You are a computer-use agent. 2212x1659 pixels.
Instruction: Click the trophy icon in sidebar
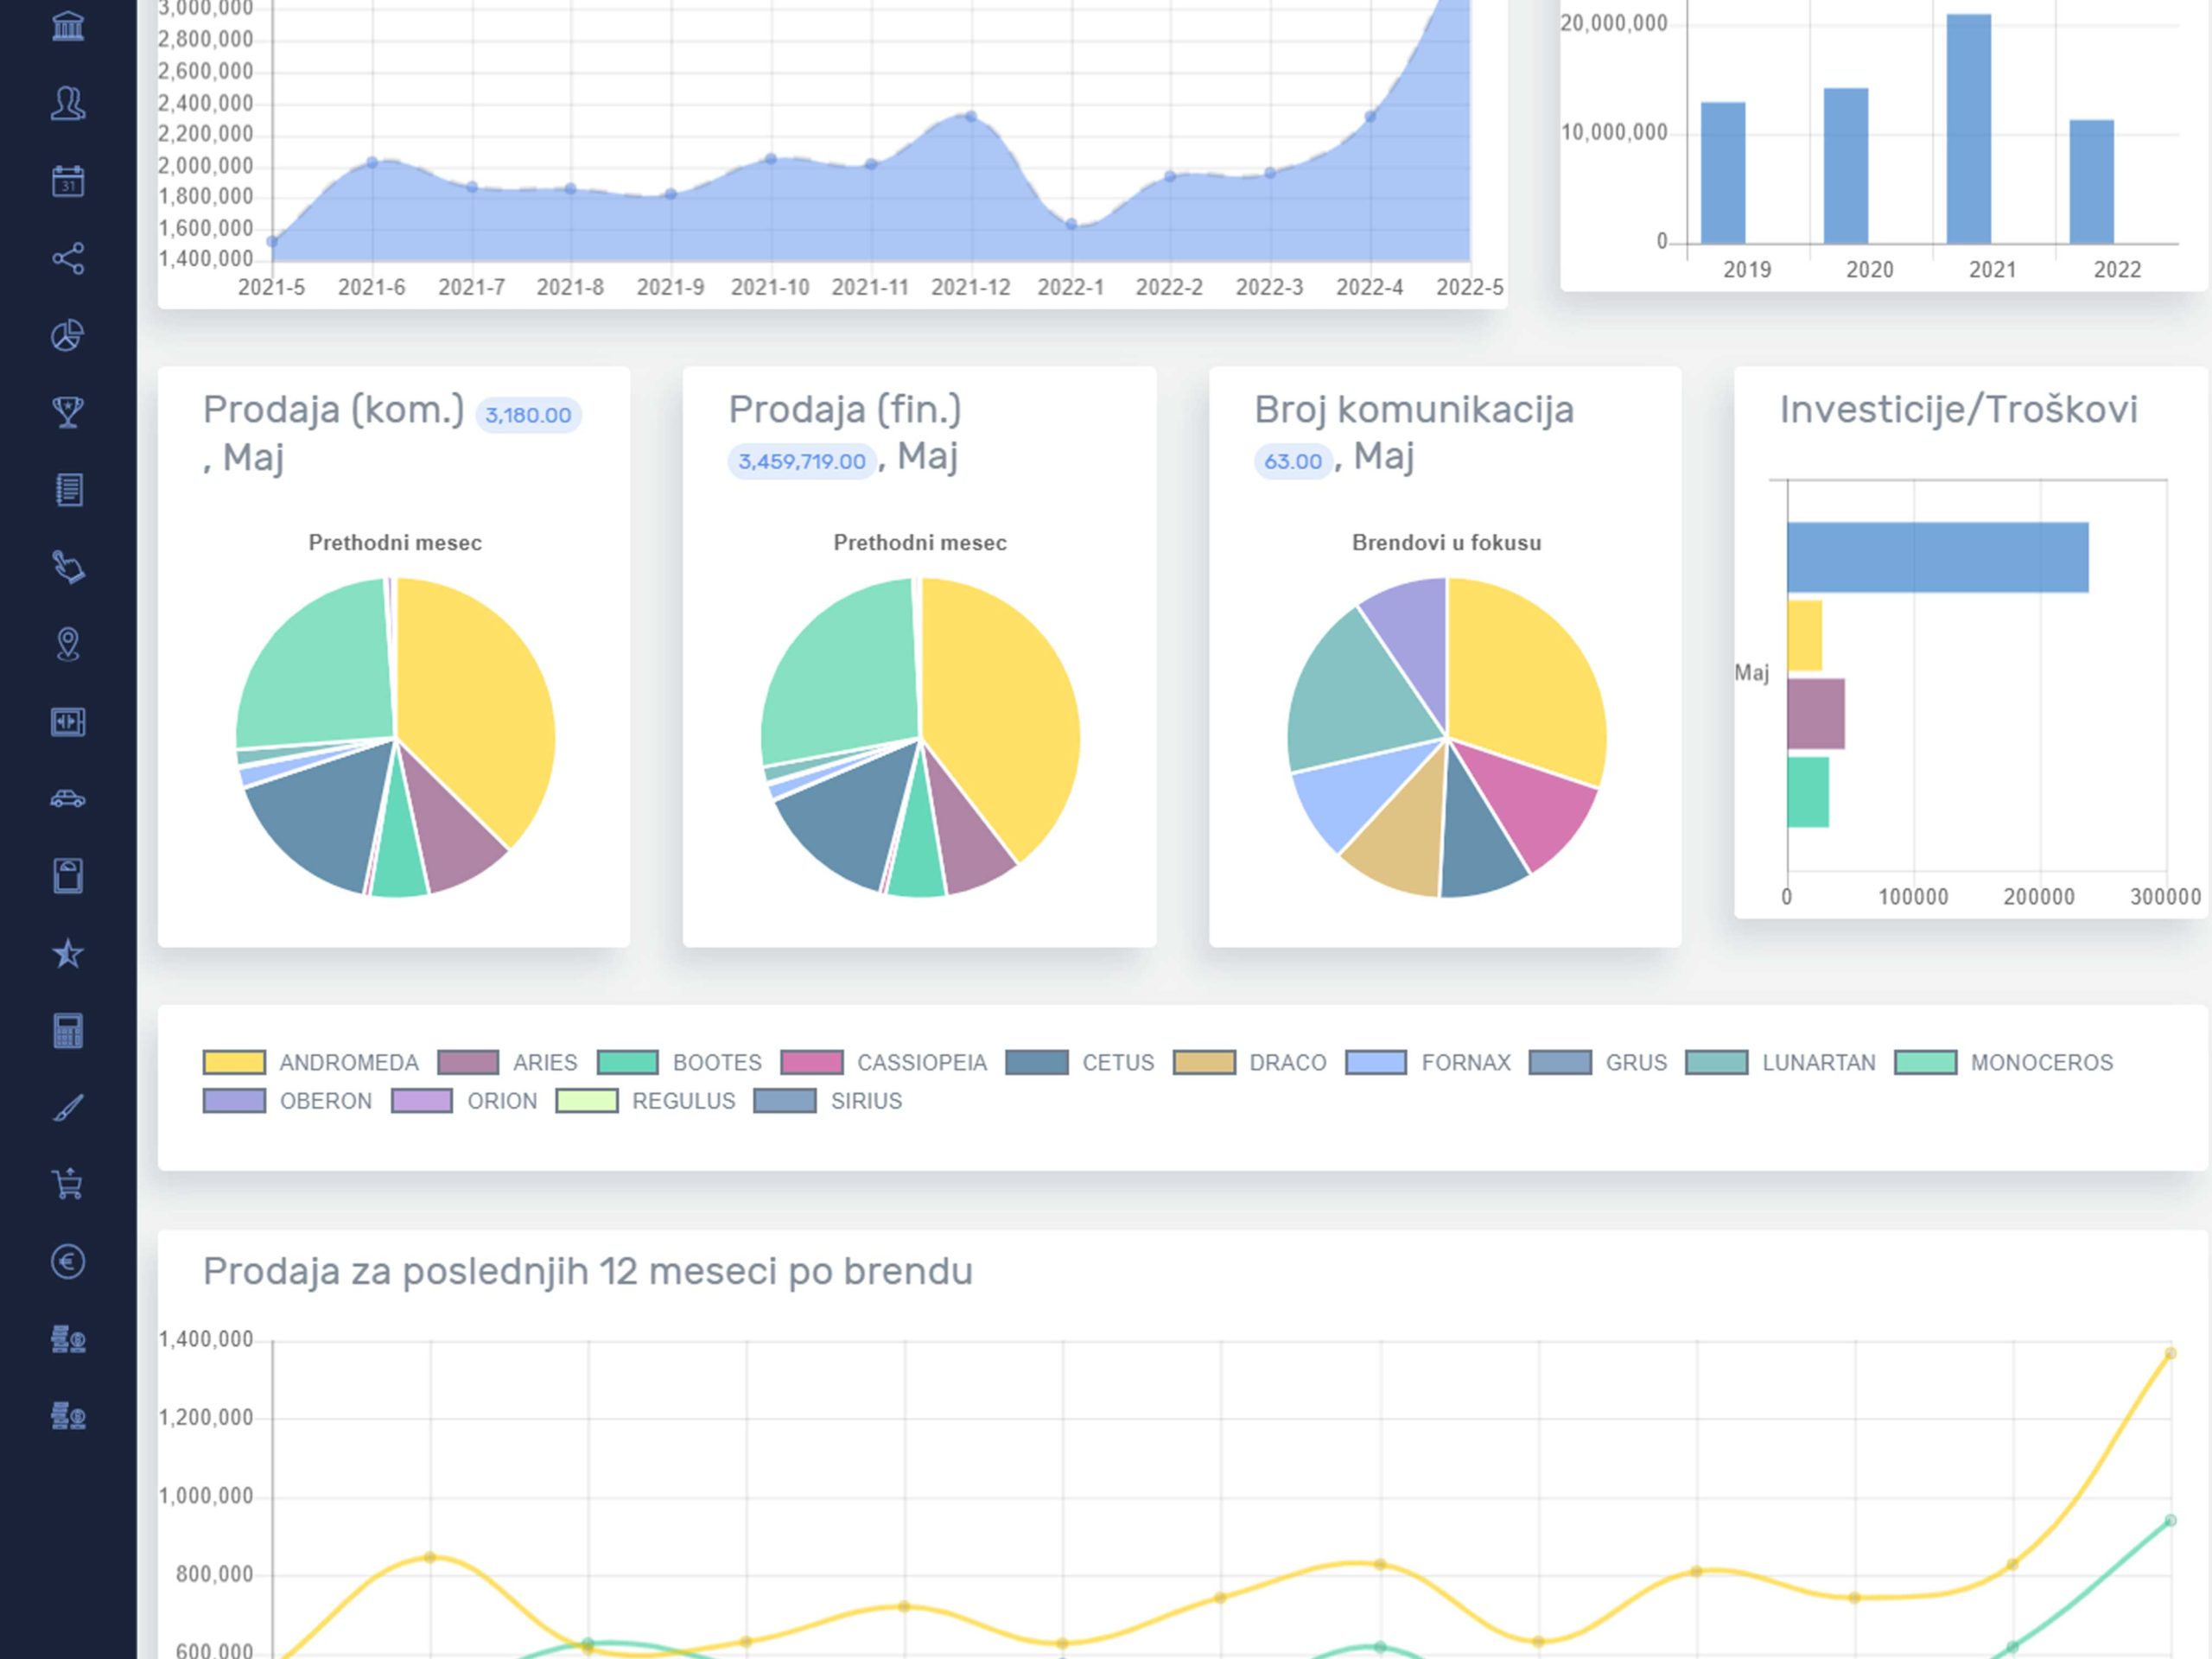[68, 413]
